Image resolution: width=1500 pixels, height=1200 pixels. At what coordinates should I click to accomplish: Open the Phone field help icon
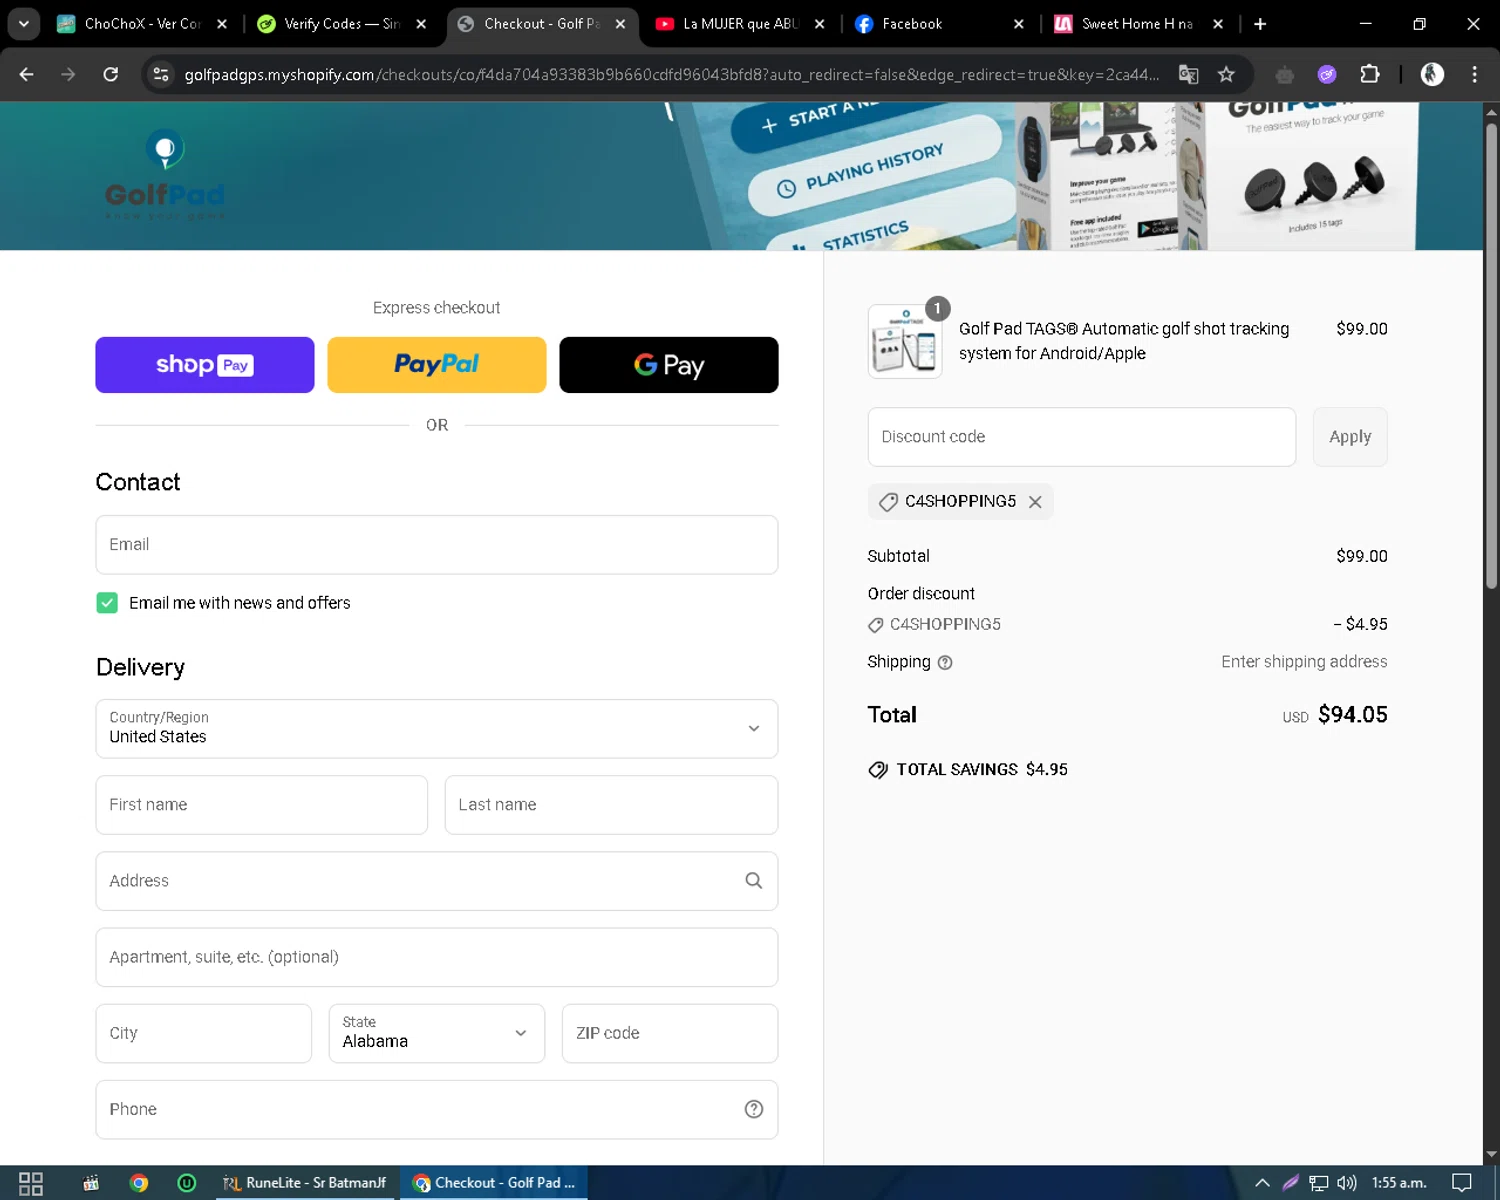coord(754,1109)
